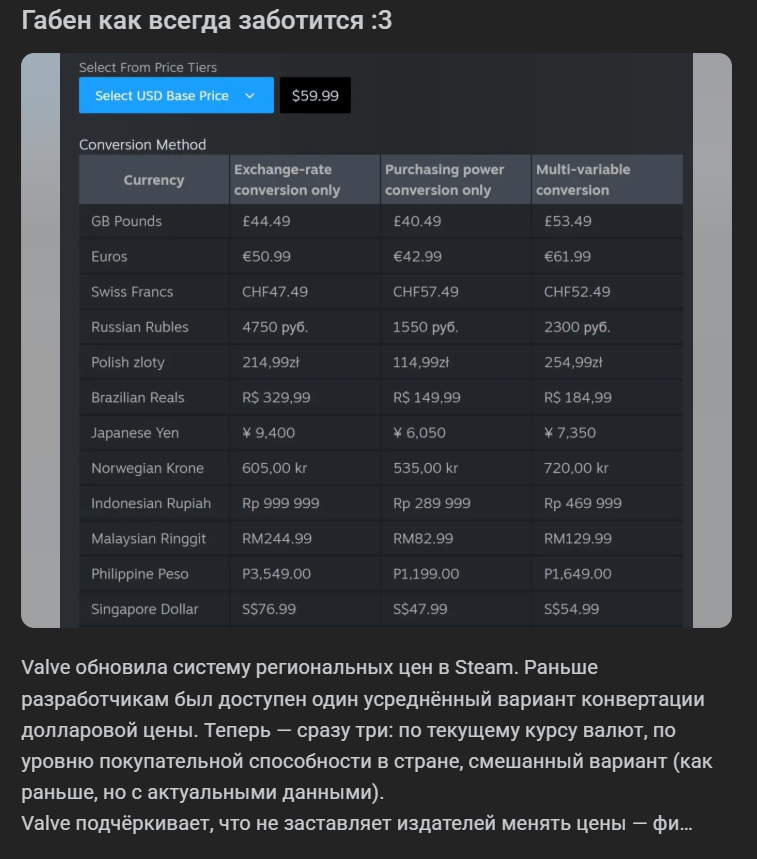Screen dimensions: 757x859
Task: Click the €61.99 multi-variable Euros price
Action: click(x=567, y=256)
